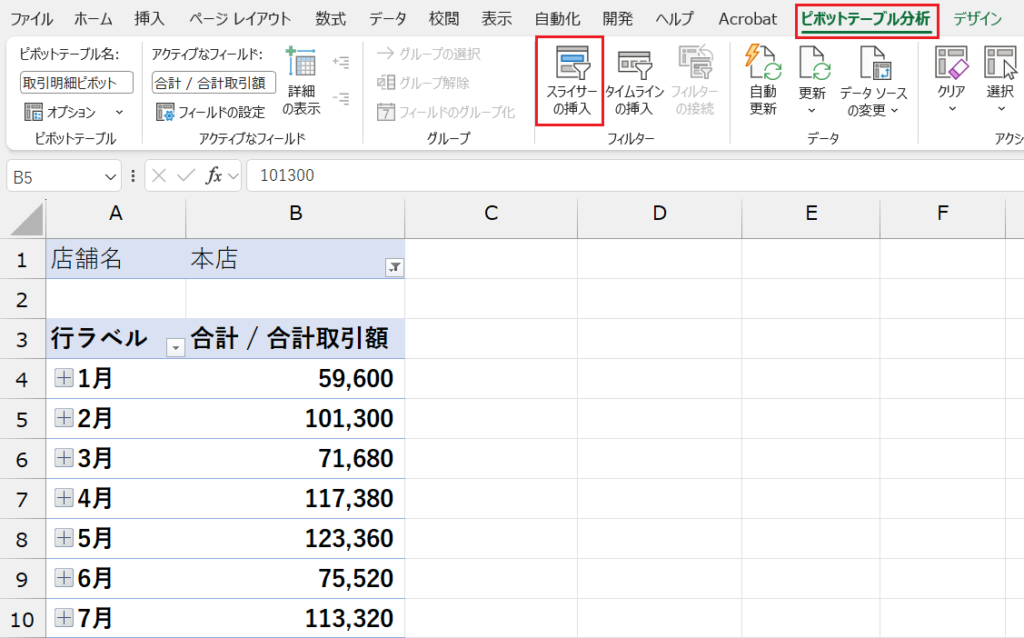Image resolution: width=1024 pixels, height=638 pixels.
Task: Click the スライサーの挿入 (Insert Slicer) icon
Action: 571,65
